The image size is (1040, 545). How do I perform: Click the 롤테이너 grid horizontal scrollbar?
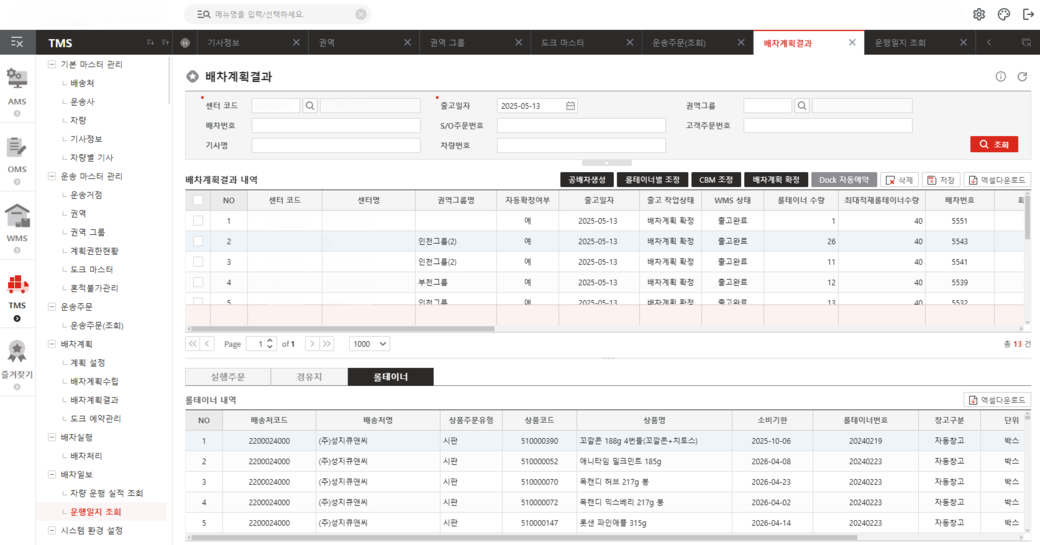(x=524, y=538)
